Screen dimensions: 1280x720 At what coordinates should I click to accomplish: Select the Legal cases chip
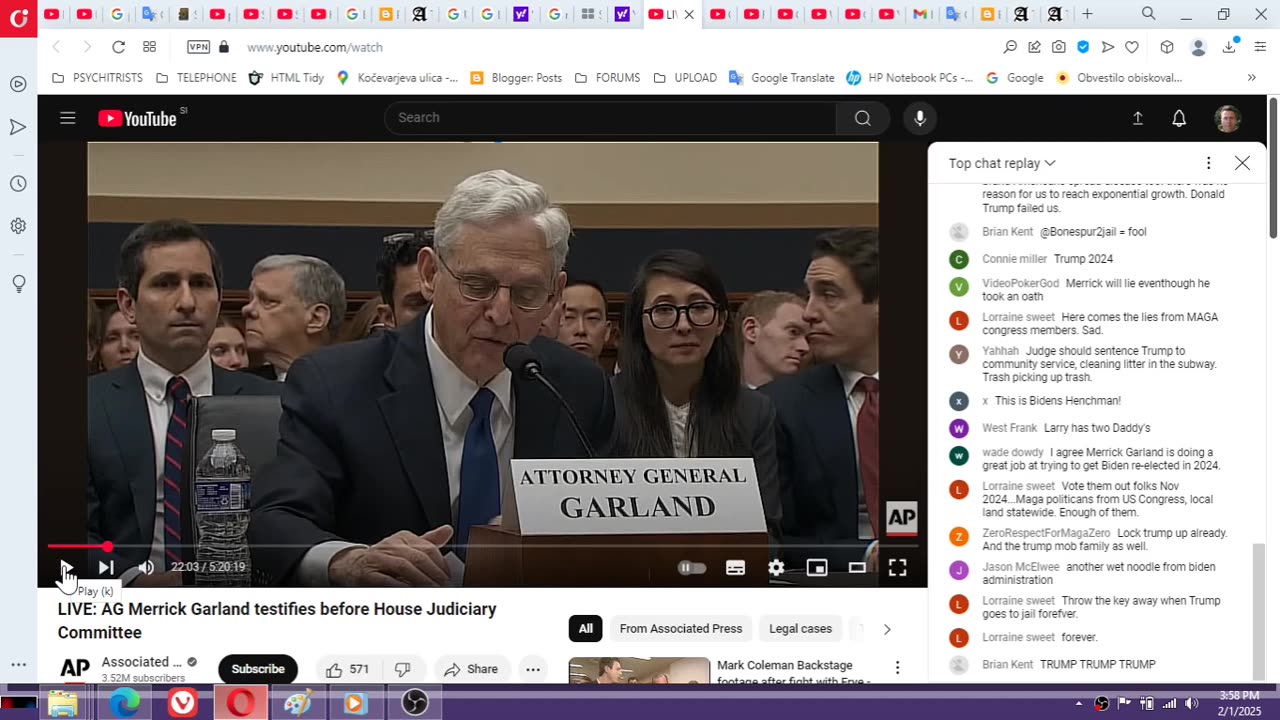[801, 628]
